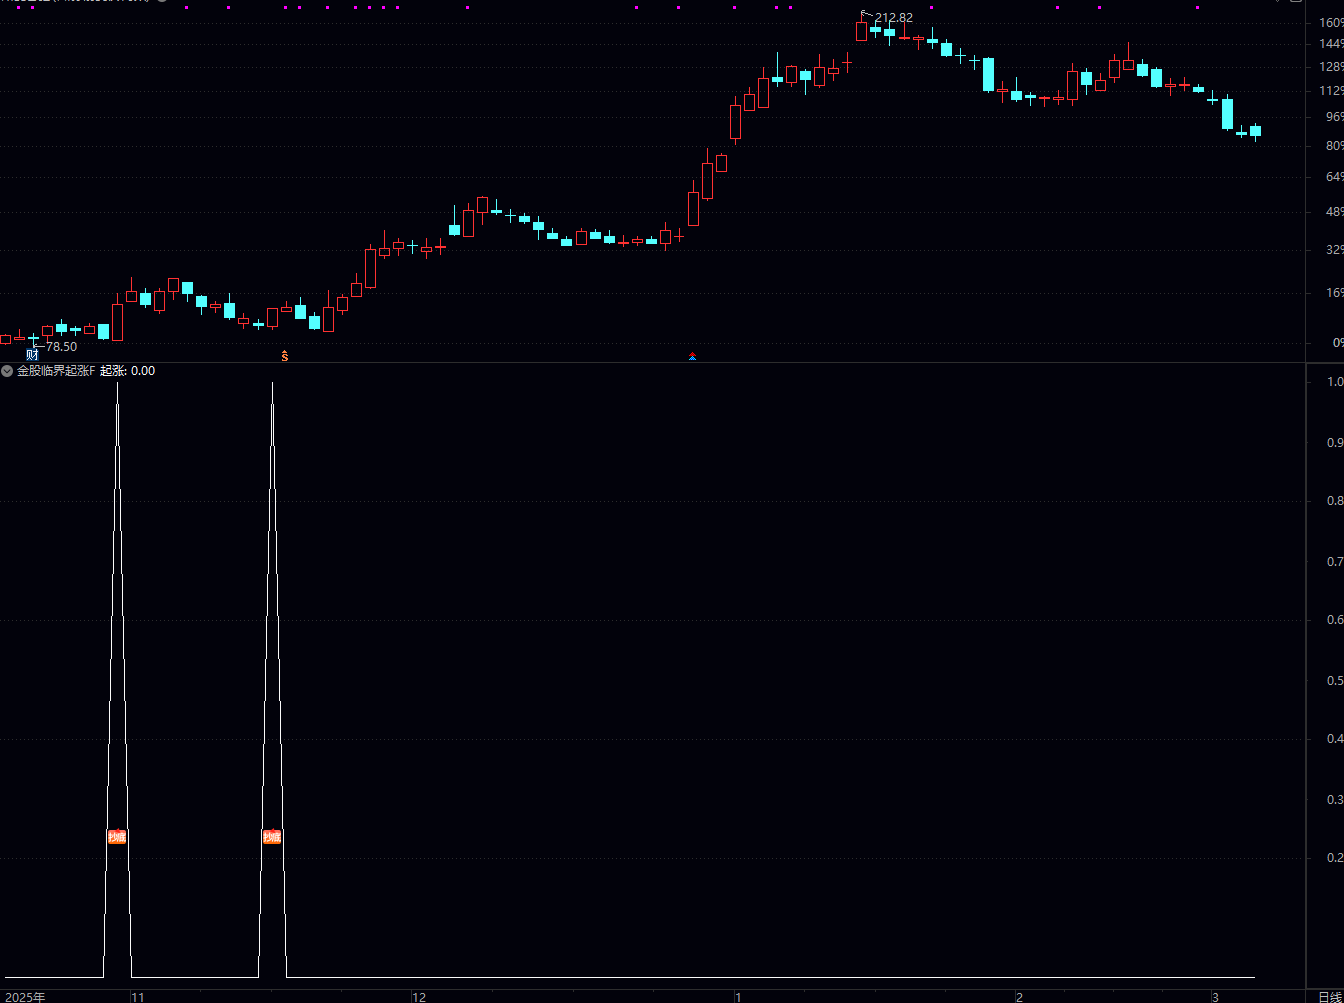Click the 2025年 date axis label
1344x1003 pixels.
26,996
